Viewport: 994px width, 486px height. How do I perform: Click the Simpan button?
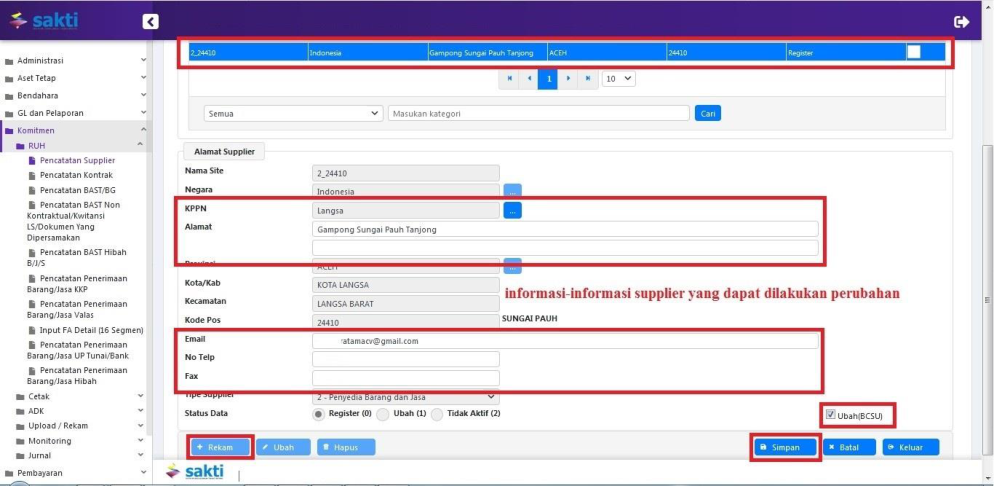(785, 447)
